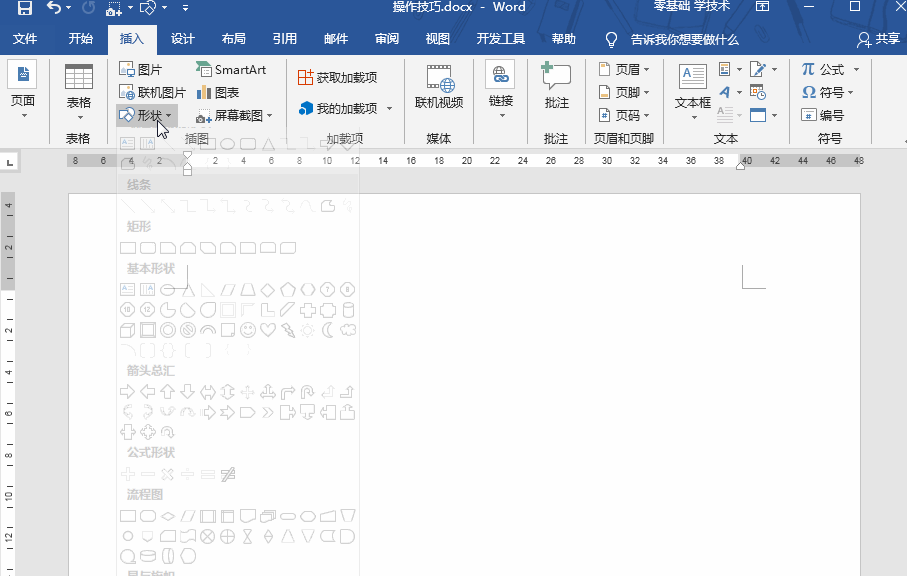The image size is (907, 576).
Task: Insert a SmartArt graphic
Action: [x=231, y=69]
